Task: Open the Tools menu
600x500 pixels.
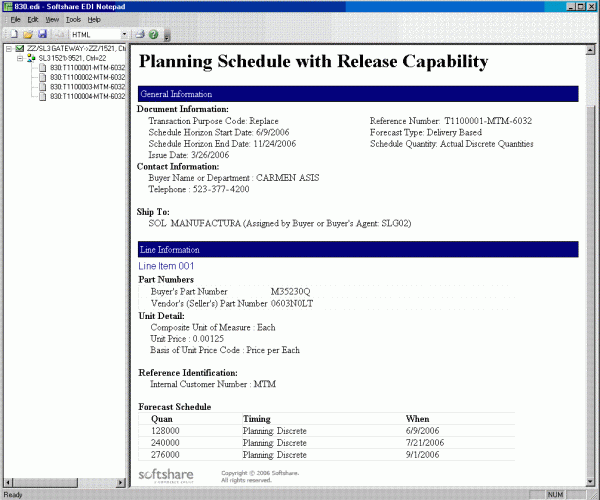Action: [73, 20]
